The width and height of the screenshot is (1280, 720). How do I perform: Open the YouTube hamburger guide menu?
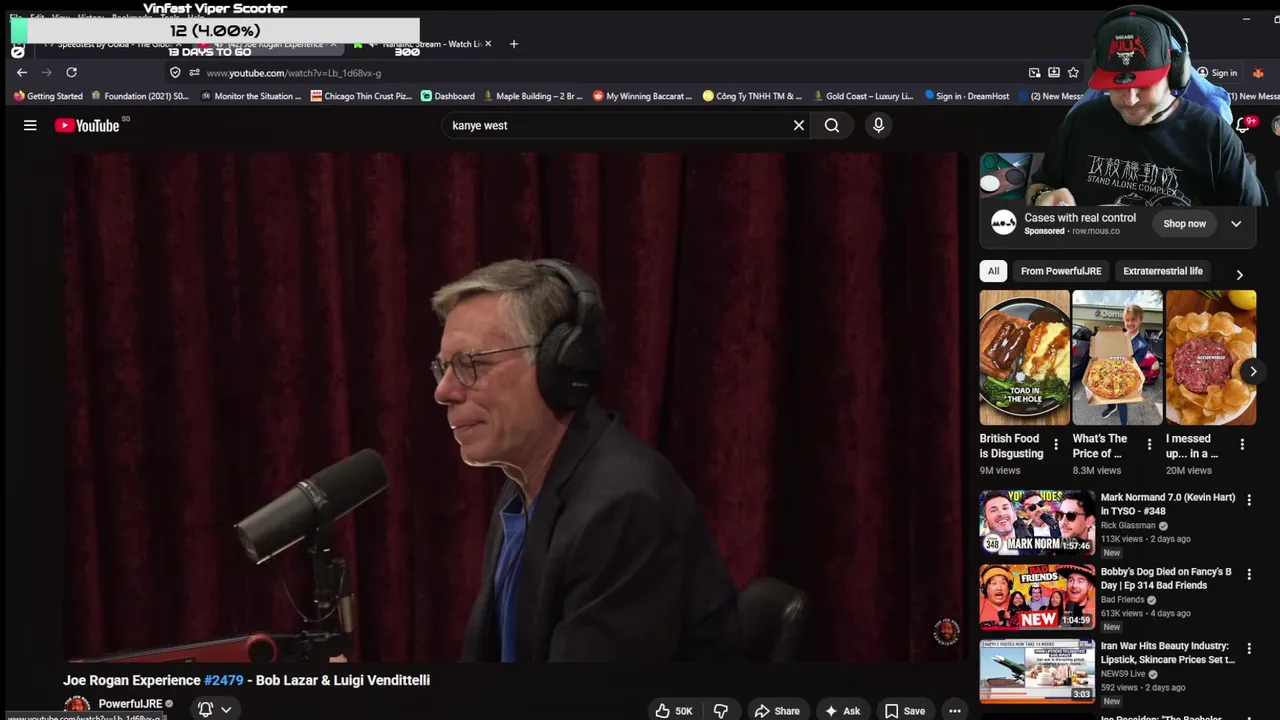tap(30, 125)
